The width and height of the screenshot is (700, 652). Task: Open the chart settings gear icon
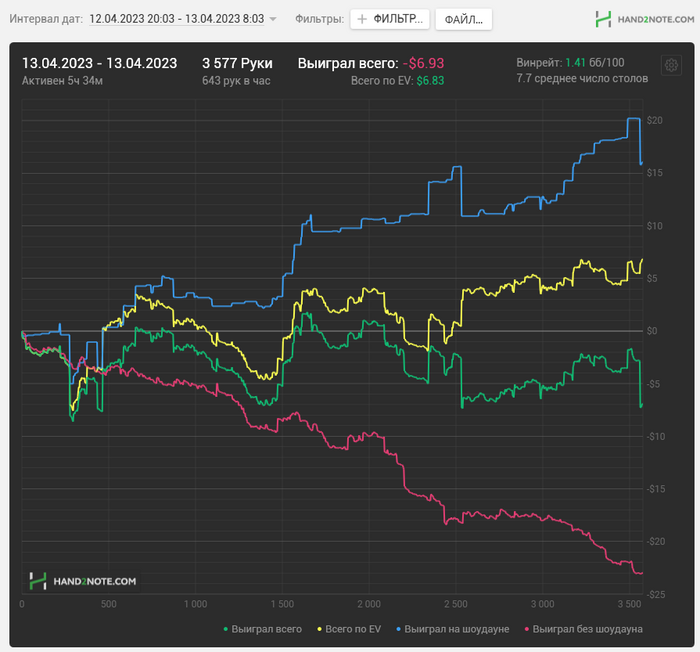point(671,65)
